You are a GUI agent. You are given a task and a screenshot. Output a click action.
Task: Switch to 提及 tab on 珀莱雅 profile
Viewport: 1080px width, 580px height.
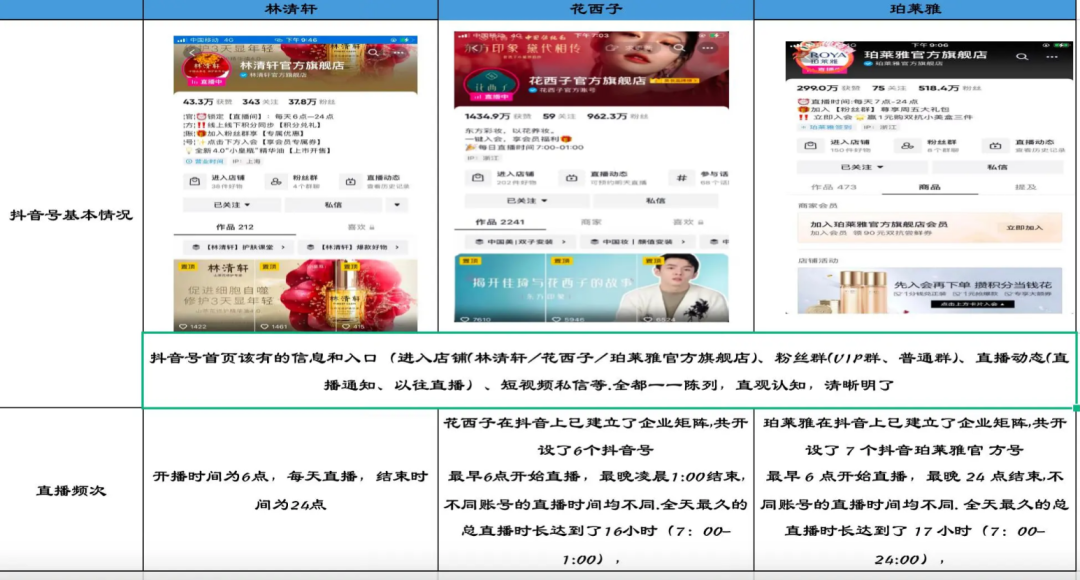tap(1026, 187)
